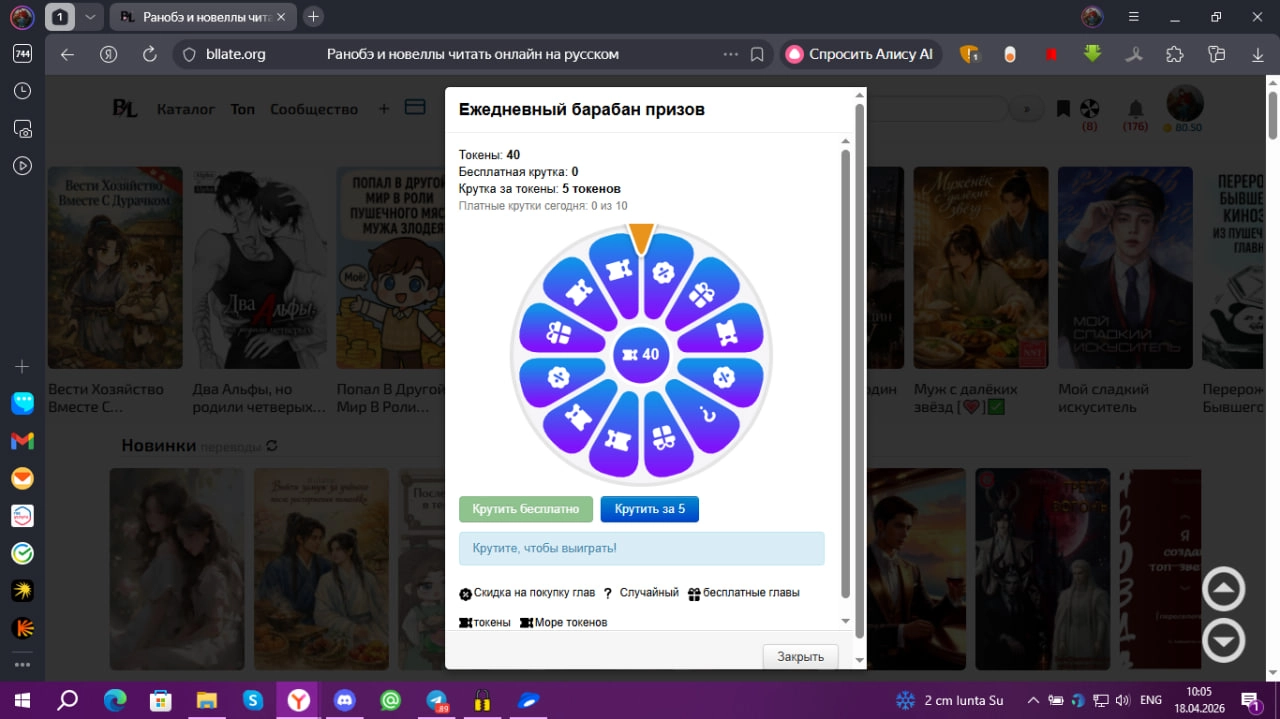Viewport: 1280px width, 719px height.
Task: Click the Море токенов legend label
Action: coord(570,622)
